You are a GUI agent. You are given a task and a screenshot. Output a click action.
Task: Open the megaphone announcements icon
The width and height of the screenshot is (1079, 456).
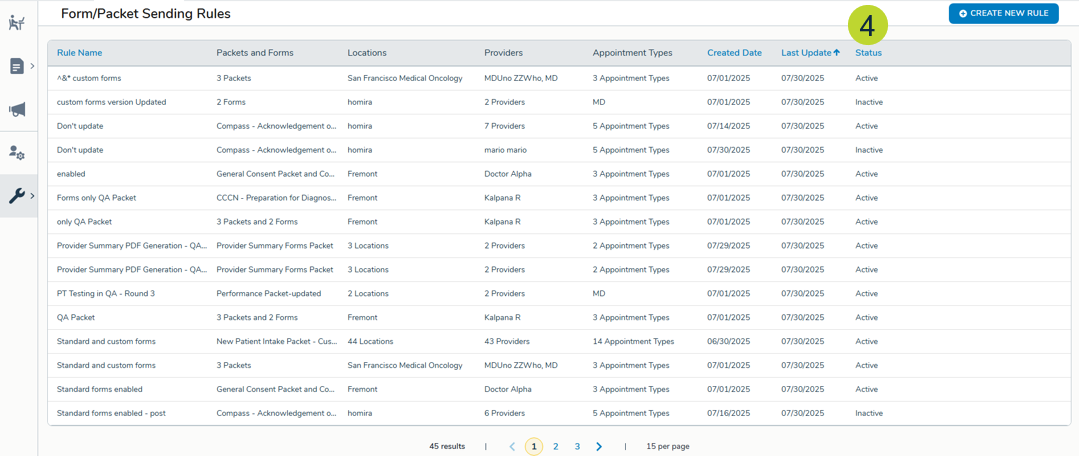[x=17, y=109]
